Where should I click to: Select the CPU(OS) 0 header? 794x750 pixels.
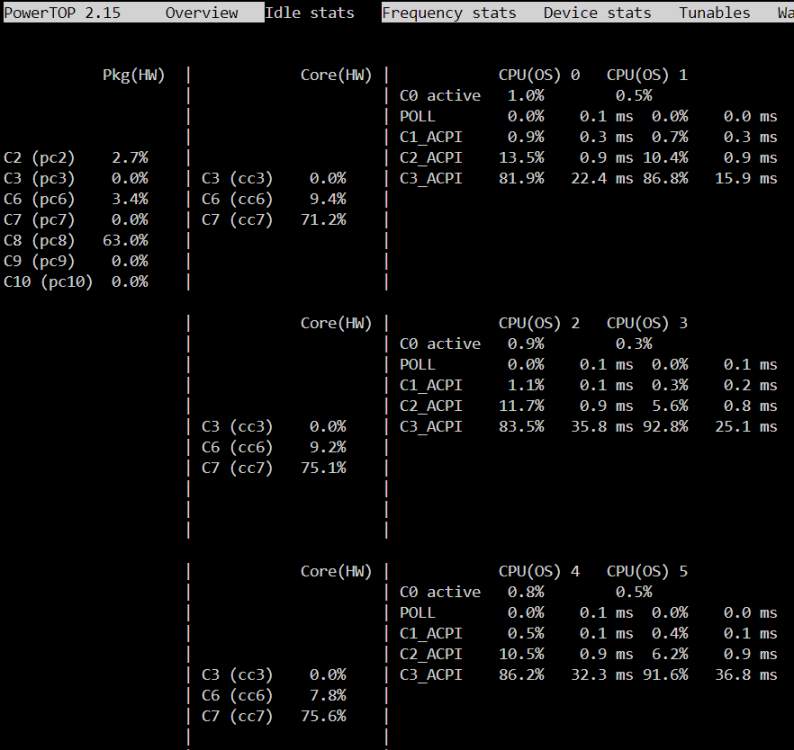539,75
